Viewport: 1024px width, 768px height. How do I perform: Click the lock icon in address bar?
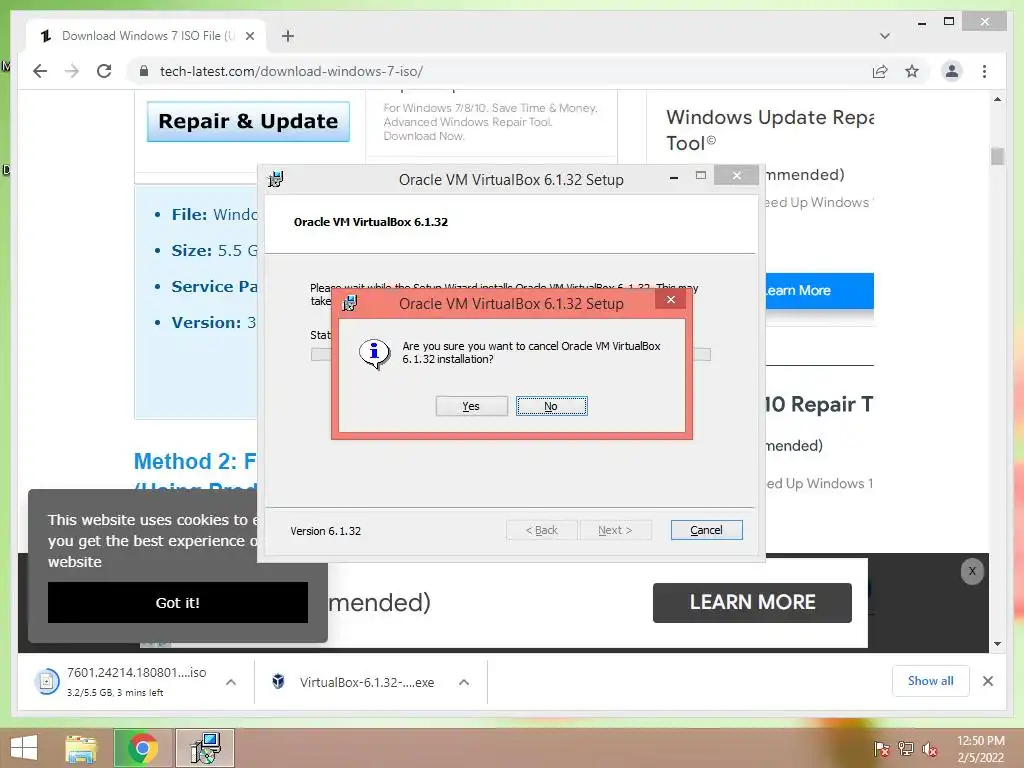[x=144, y=71]
